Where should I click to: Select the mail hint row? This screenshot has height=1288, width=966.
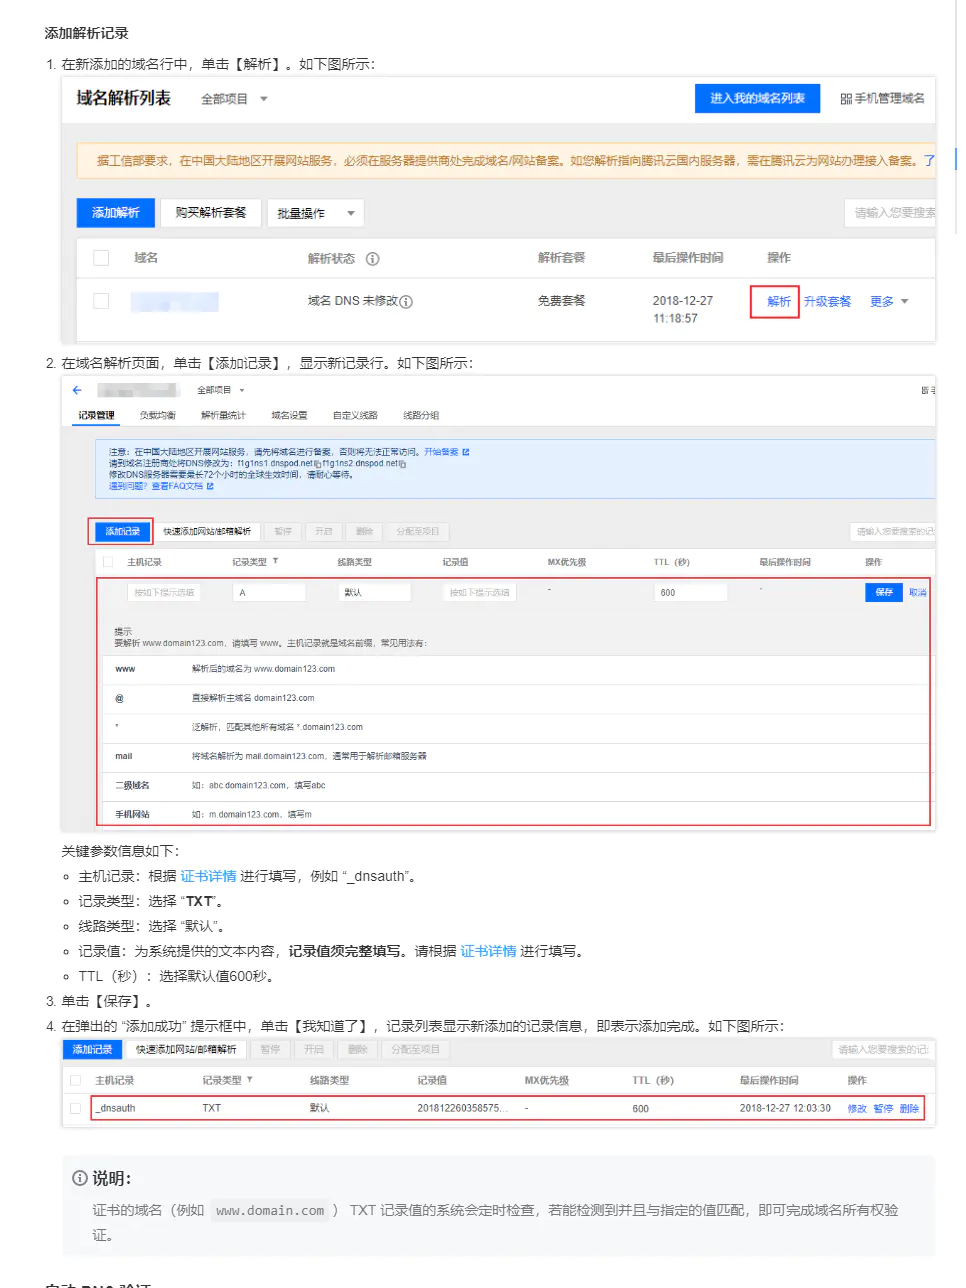(516, 756)
